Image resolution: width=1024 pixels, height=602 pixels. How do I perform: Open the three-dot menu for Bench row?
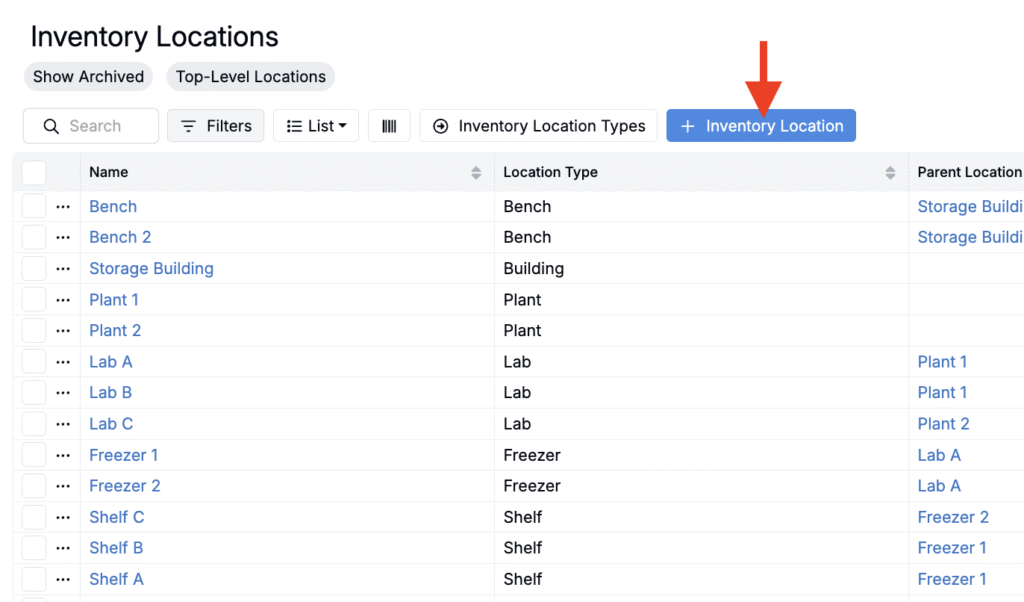point(63,207)
